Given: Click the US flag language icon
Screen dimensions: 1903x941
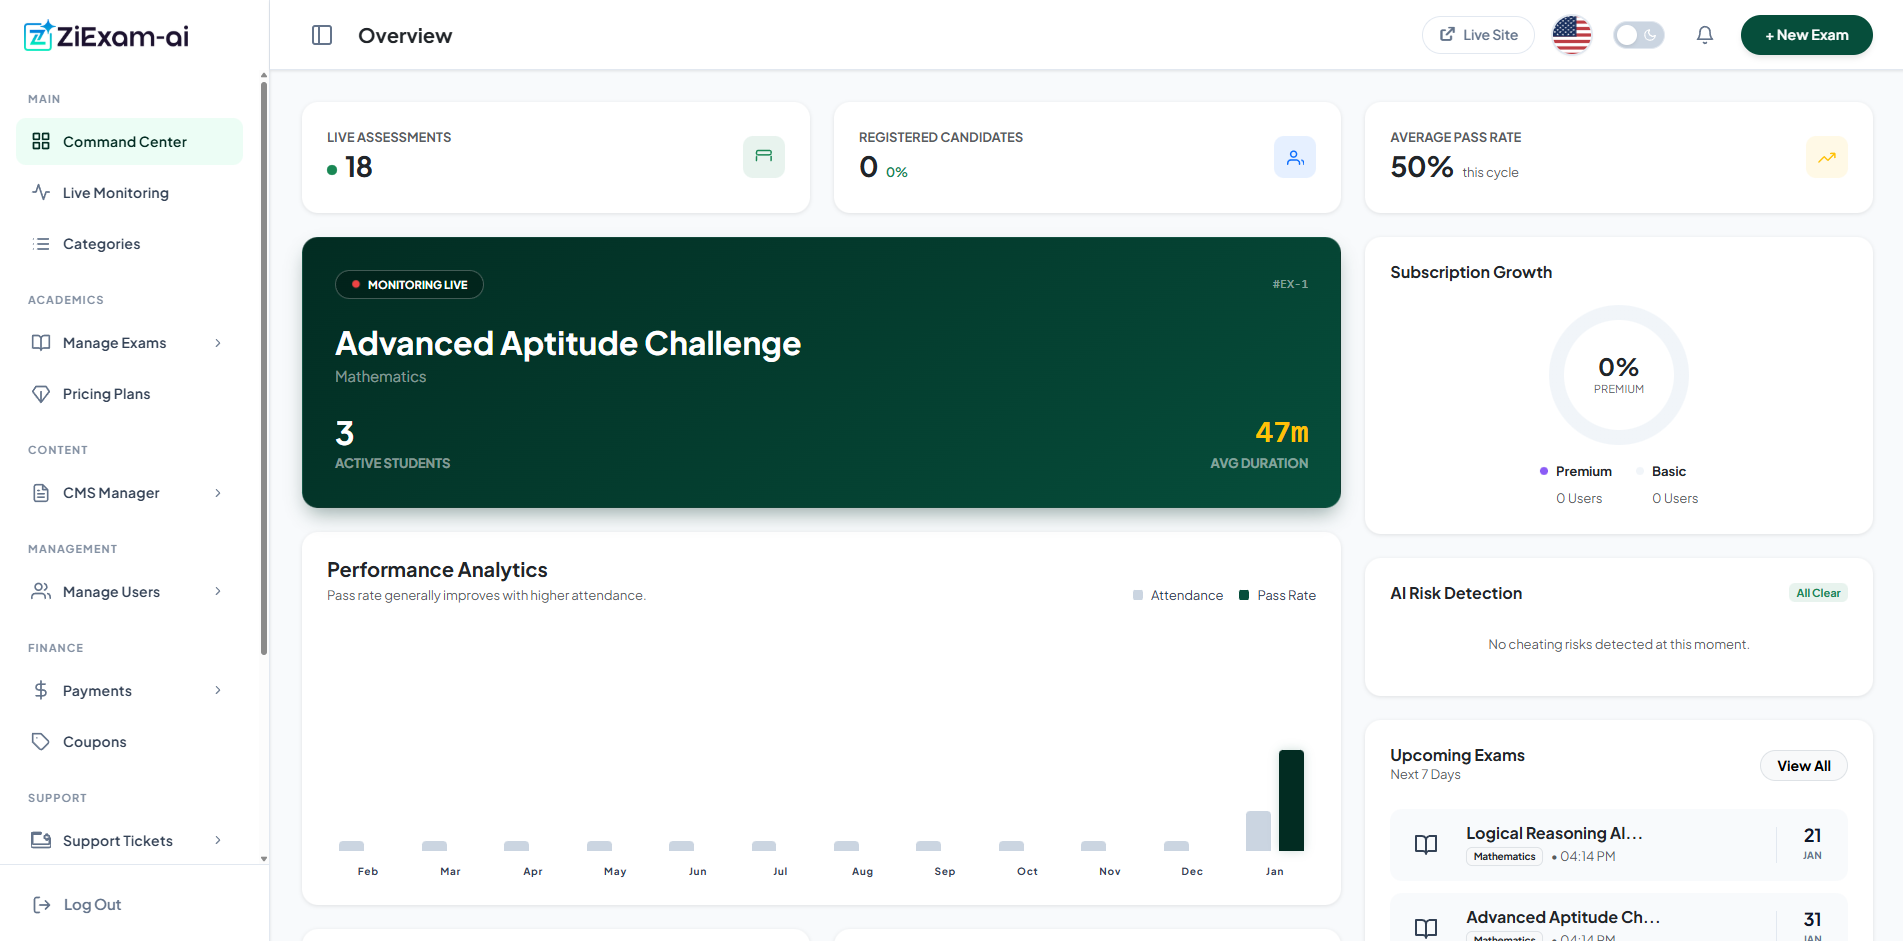Looking at the screenshot, I should (1571, 35).
